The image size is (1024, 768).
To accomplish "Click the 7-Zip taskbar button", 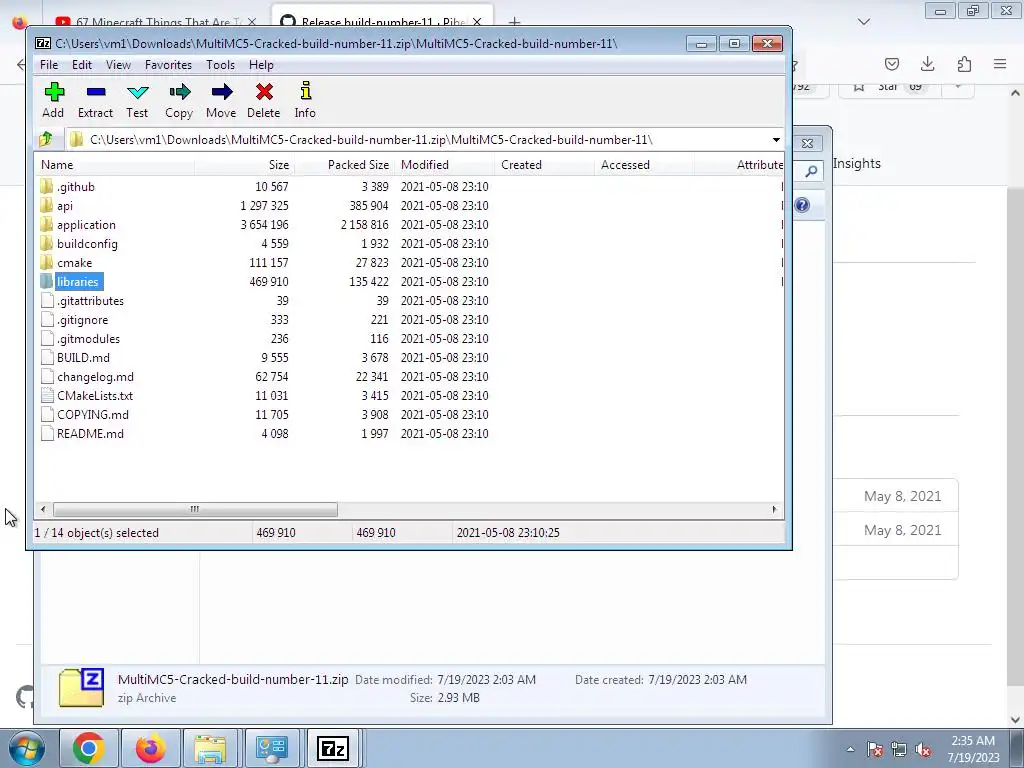I will 332,748.
